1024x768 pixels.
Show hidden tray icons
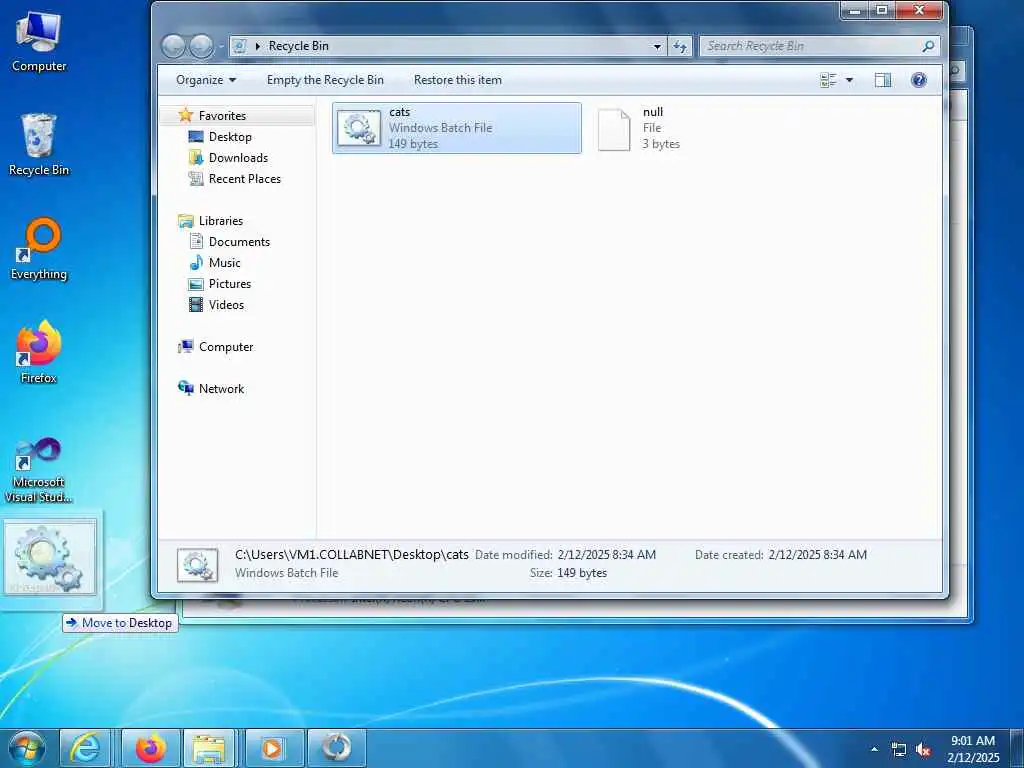click(874, 749)
